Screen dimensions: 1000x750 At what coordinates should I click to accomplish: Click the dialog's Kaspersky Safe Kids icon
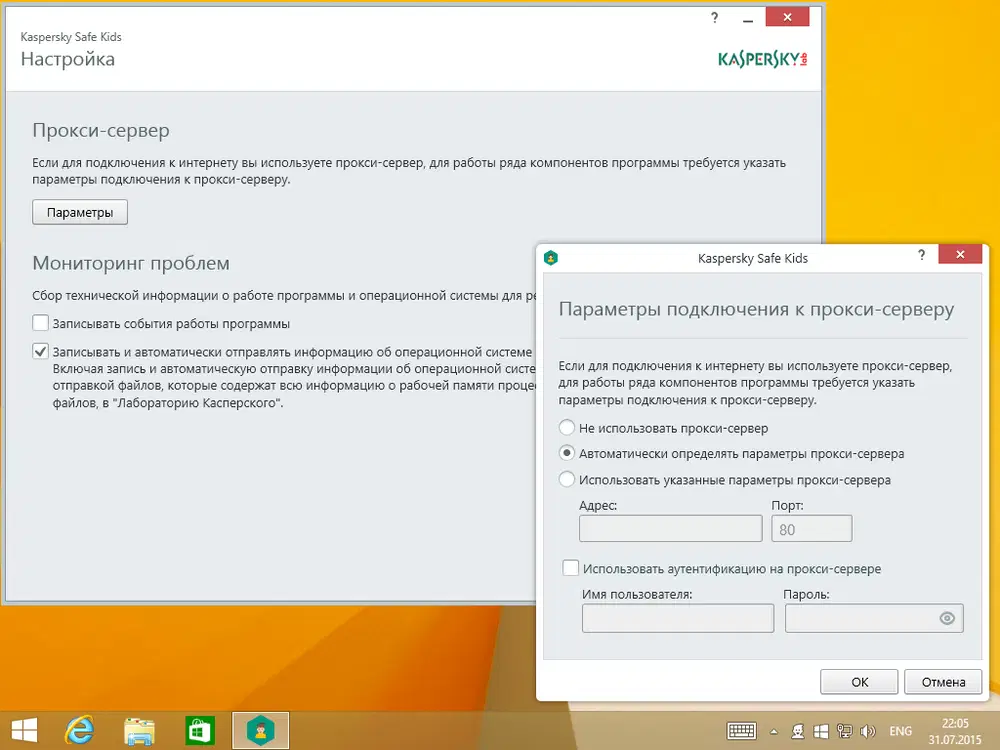click(x=551, y=258)
